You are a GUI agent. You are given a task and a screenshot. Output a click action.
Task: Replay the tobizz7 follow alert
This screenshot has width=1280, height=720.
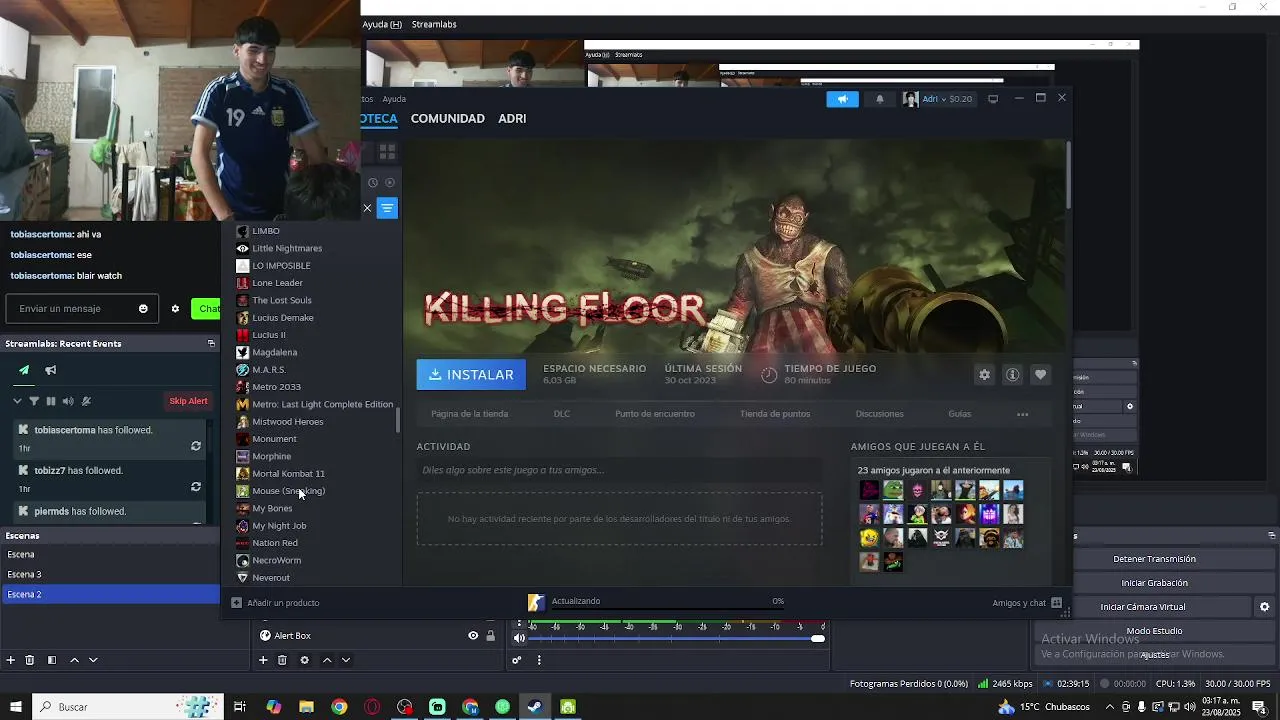point(196,487)
